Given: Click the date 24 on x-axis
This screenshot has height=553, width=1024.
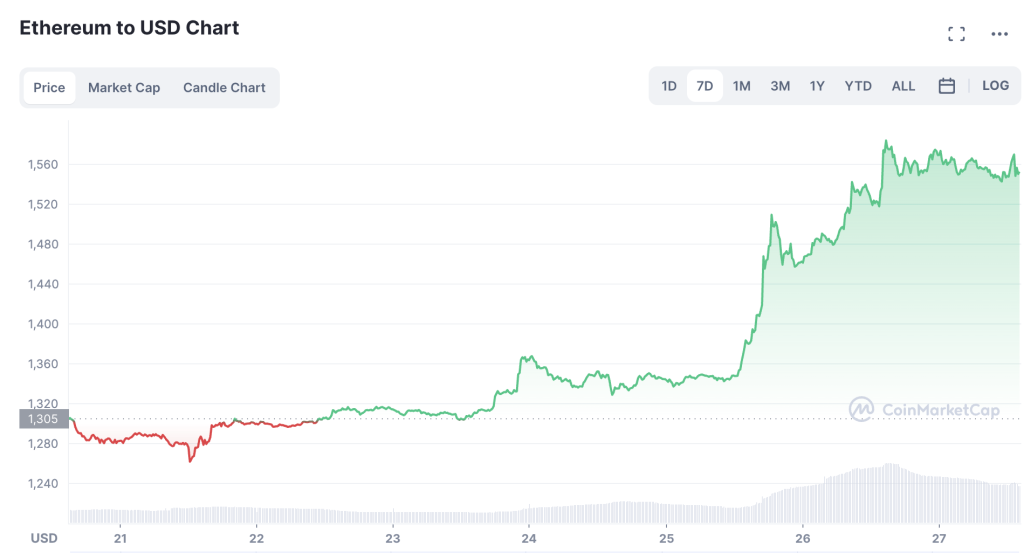Looking at the screenshot, I should click(x=529, y=539).
